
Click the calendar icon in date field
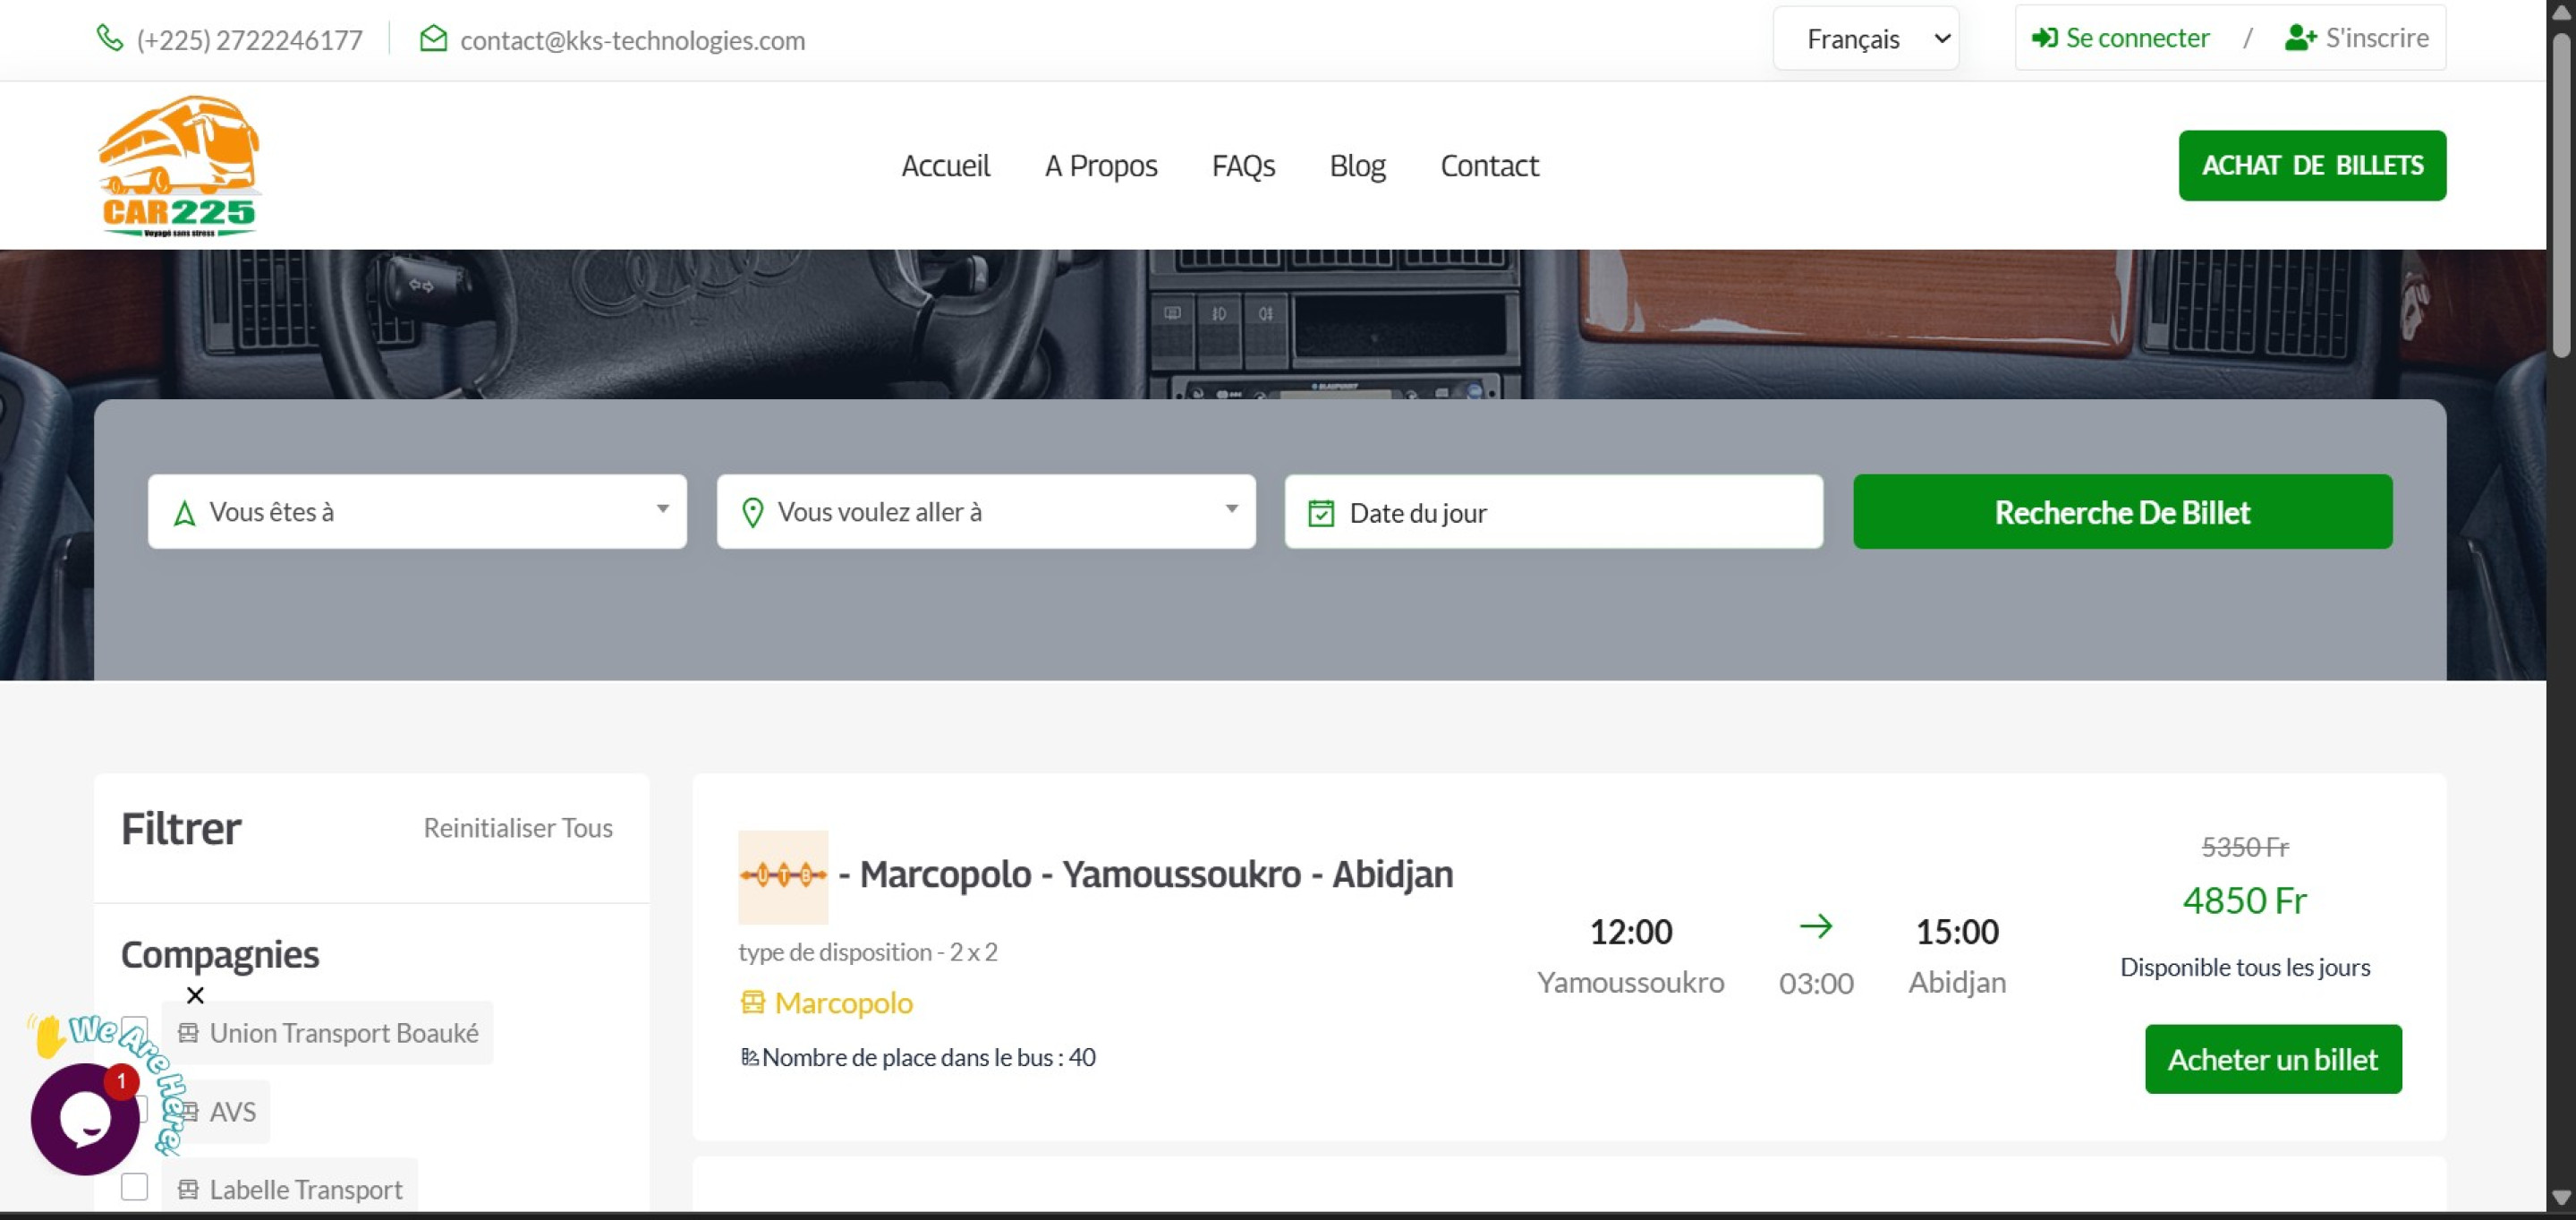click(1321, 513)
